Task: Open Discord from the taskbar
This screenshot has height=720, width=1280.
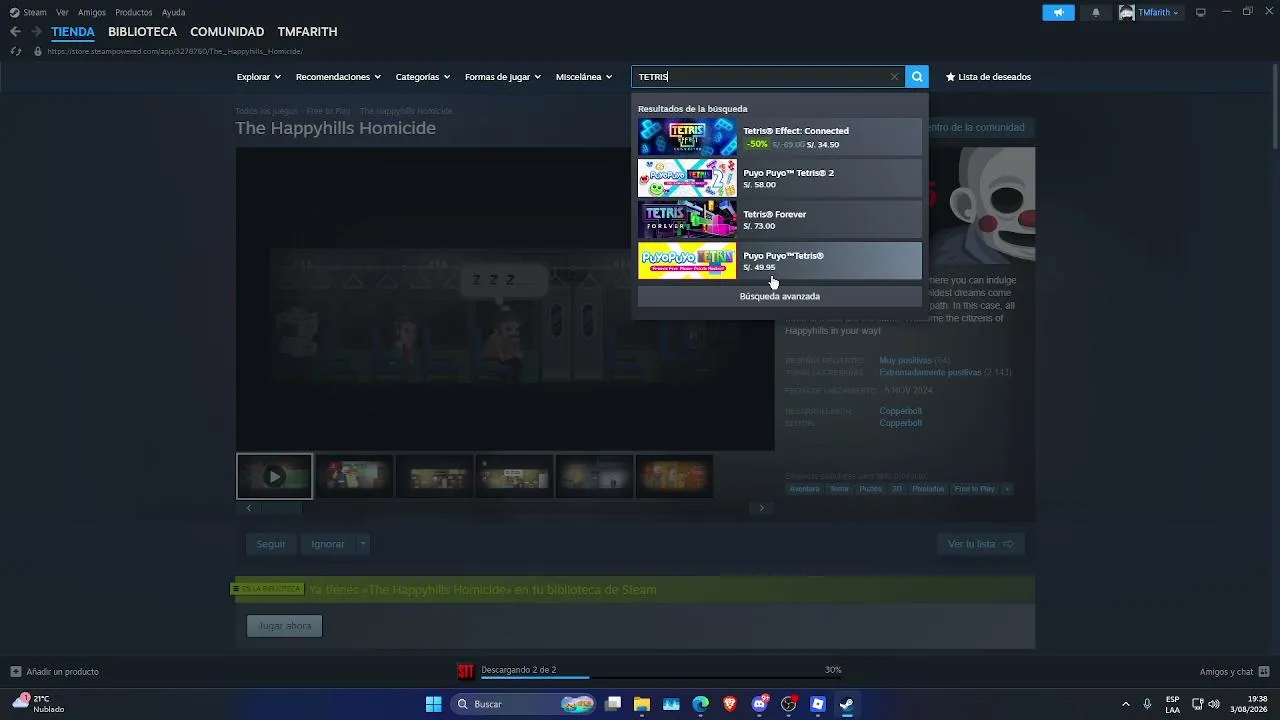Action: (759, 704)
